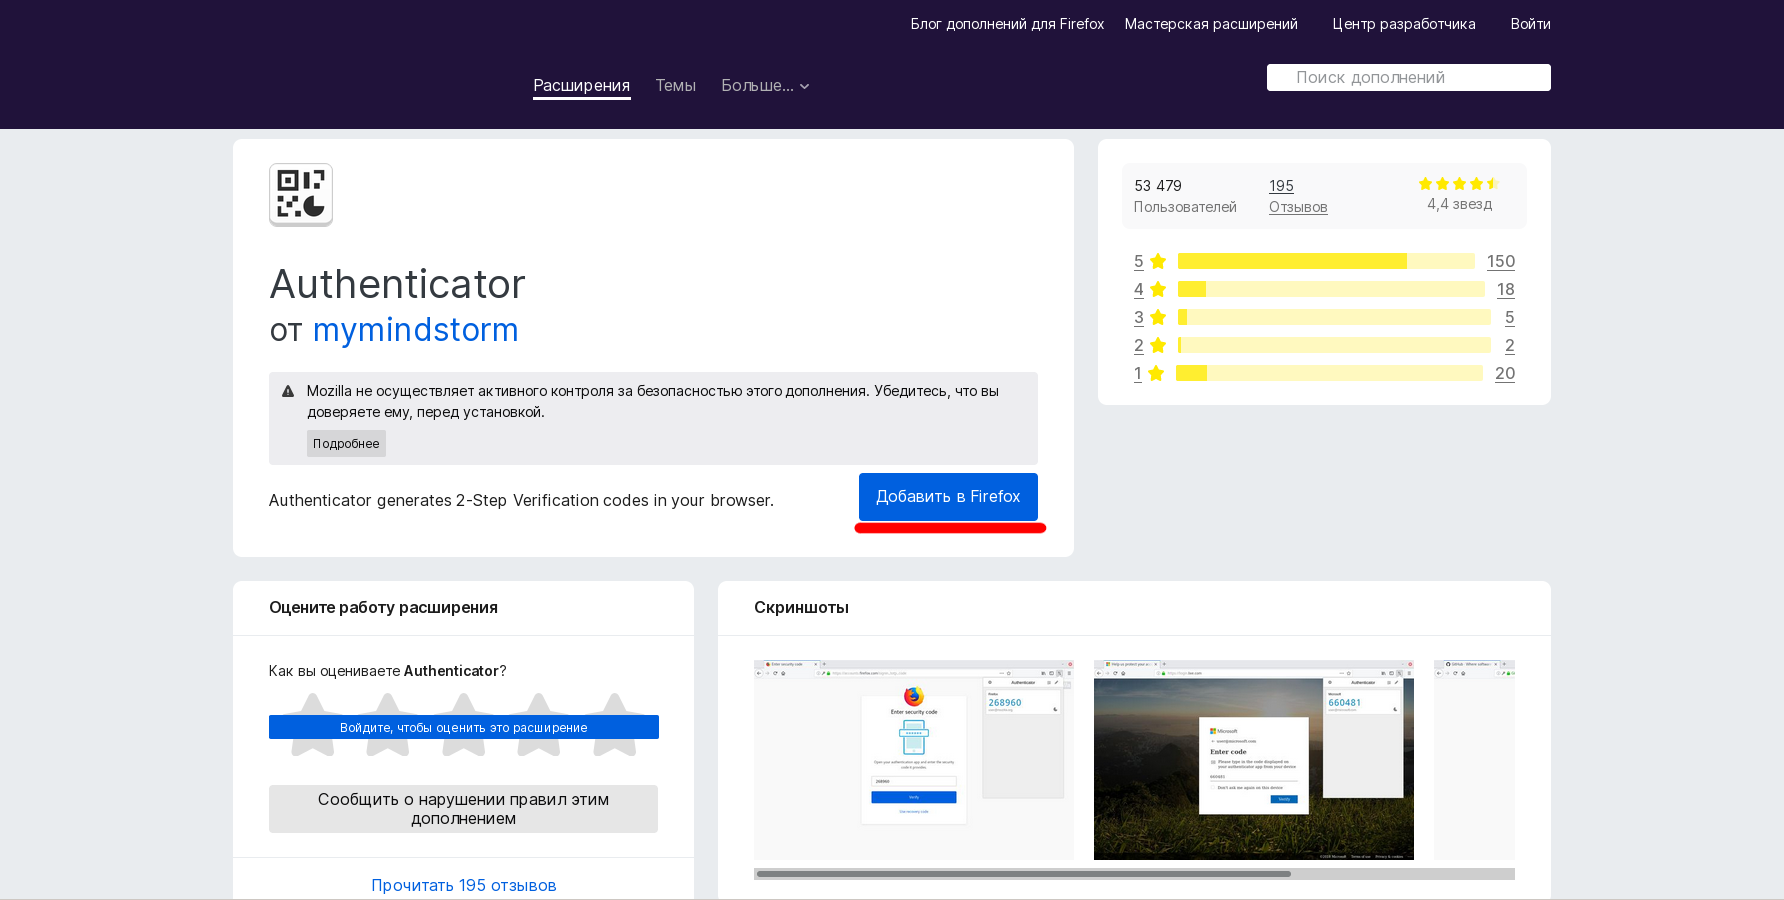
Task: Click the Оцените работу расширения heading
Action: click(x=384, y=608)
